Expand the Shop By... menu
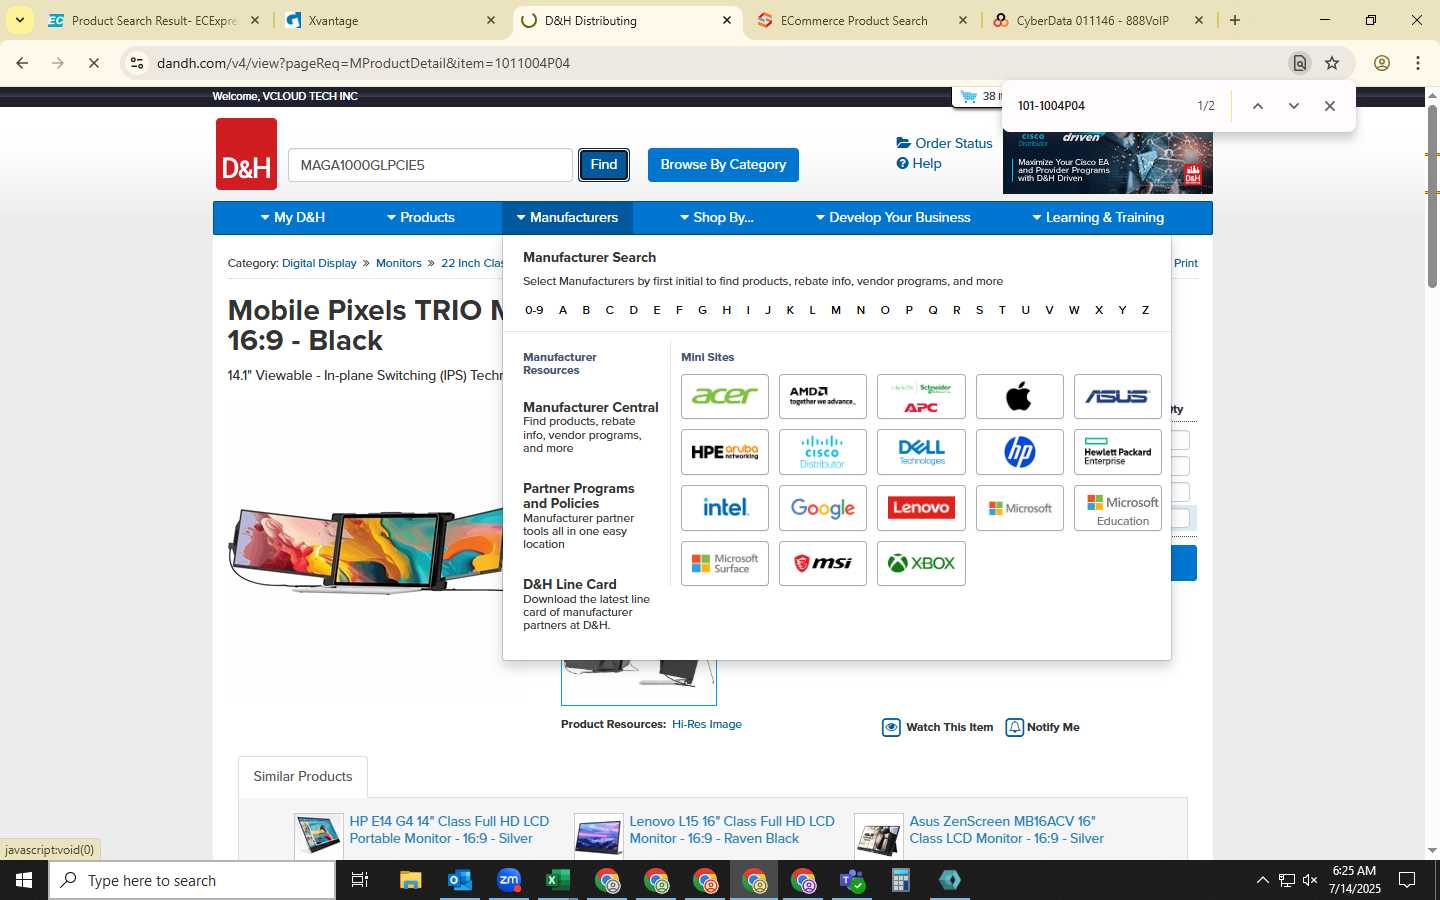This screenshot has width=1440, height=900. click(x=717, y=217)
